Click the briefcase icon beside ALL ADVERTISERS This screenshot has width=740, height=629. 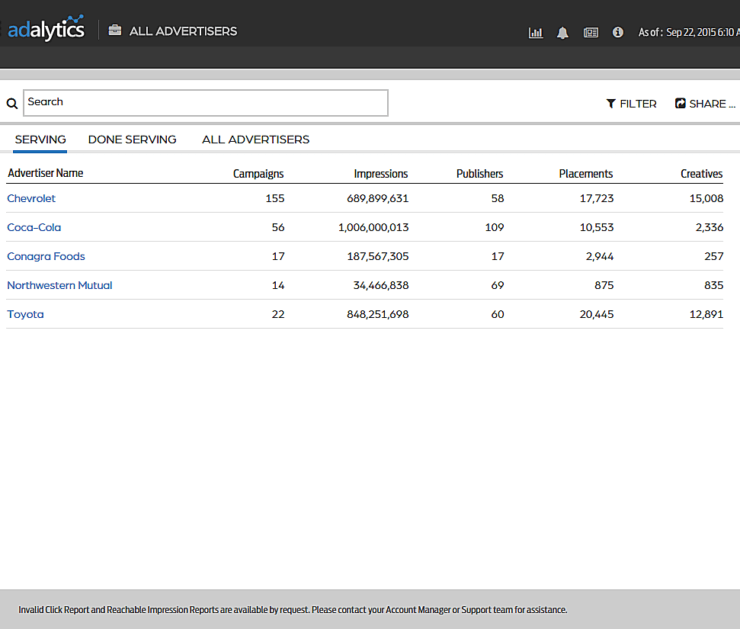pyautogui.click(x=115, y=31)
